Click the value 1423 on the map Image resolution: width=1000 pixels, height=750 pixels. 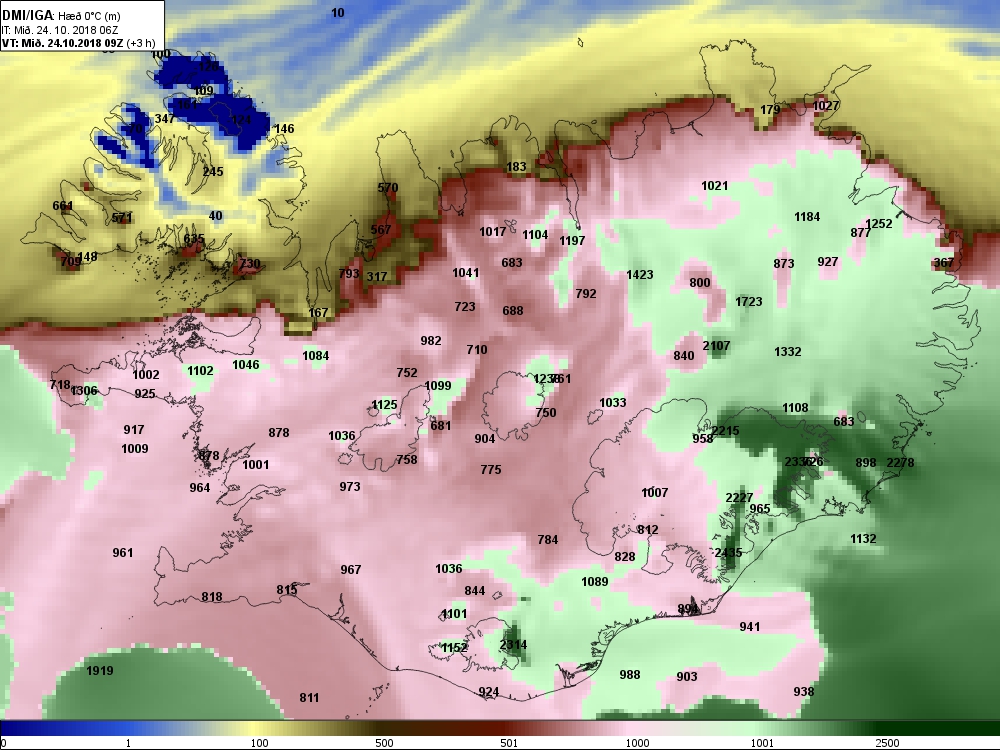640,274
